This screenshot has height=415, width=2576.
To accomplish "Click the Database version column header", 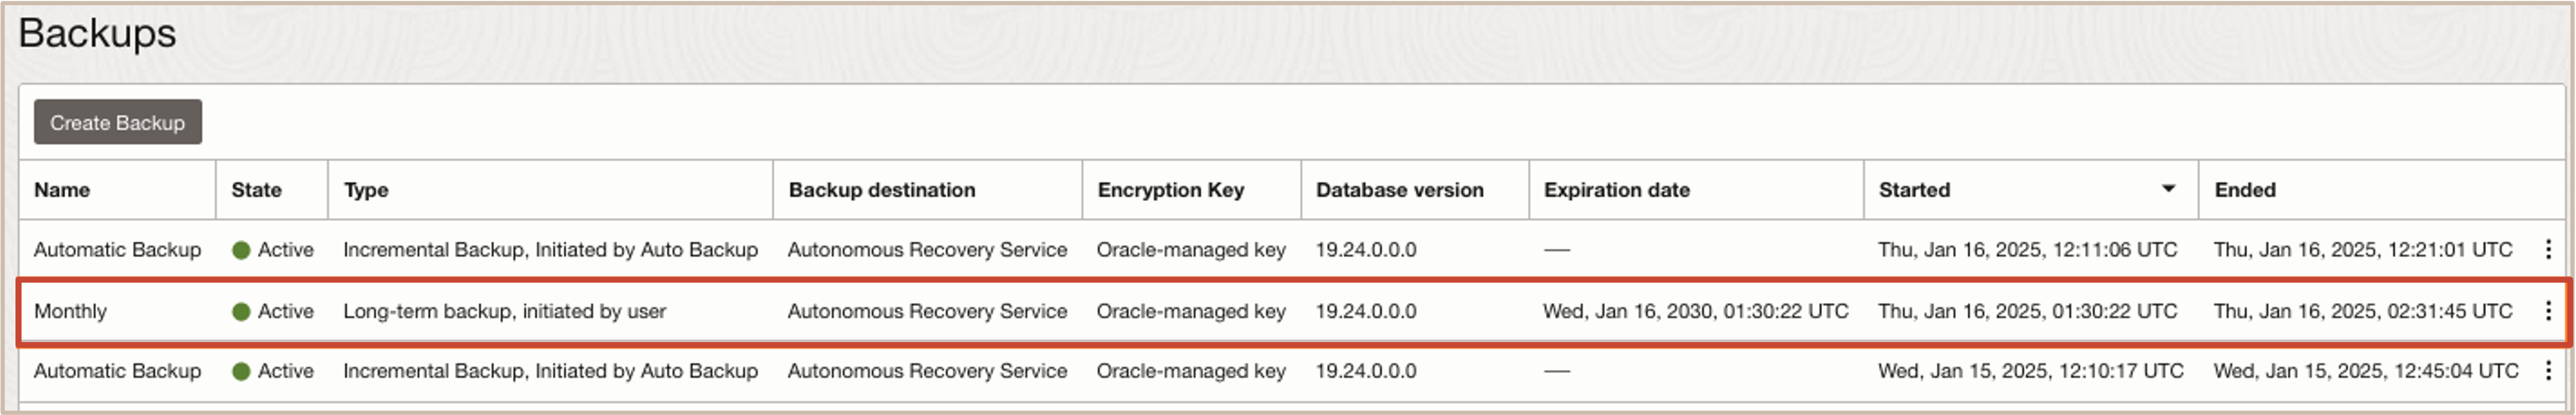I will (1399, 190).
